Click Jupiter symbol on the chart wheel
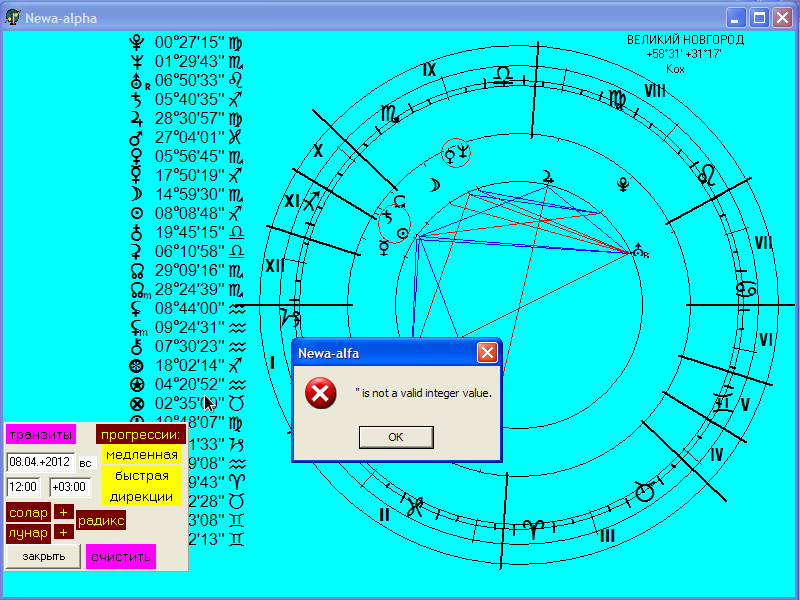Viewport: 800px width, 600px height. [x=548, y=177]
